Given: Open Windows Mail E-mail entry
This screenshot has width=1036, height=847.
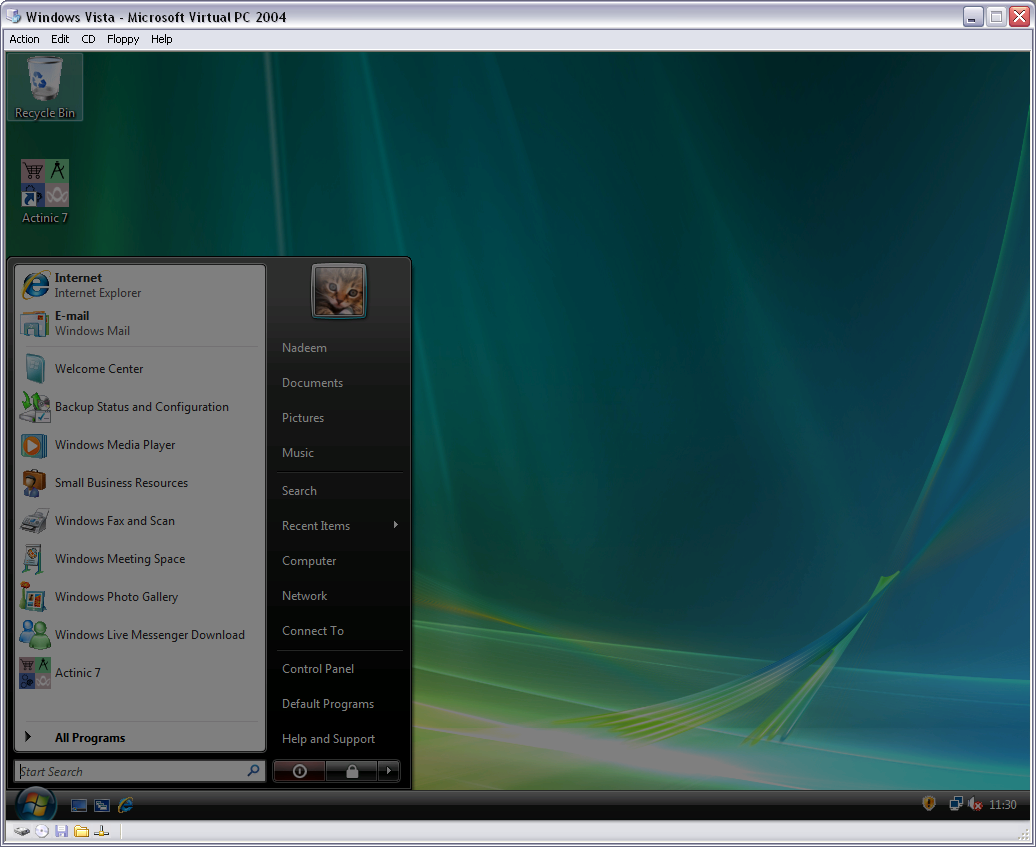Looking at the screenshot, I should [x=140, y=323].
